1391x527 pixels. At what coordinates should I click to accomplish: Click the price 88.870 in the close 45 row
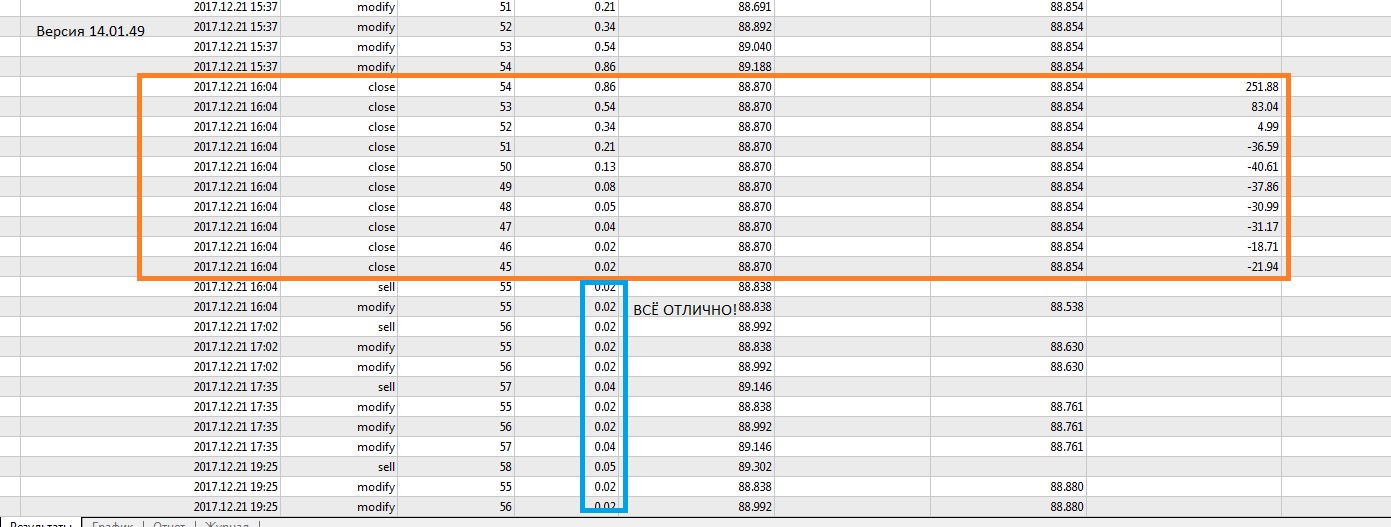click(x=754, y=267)
